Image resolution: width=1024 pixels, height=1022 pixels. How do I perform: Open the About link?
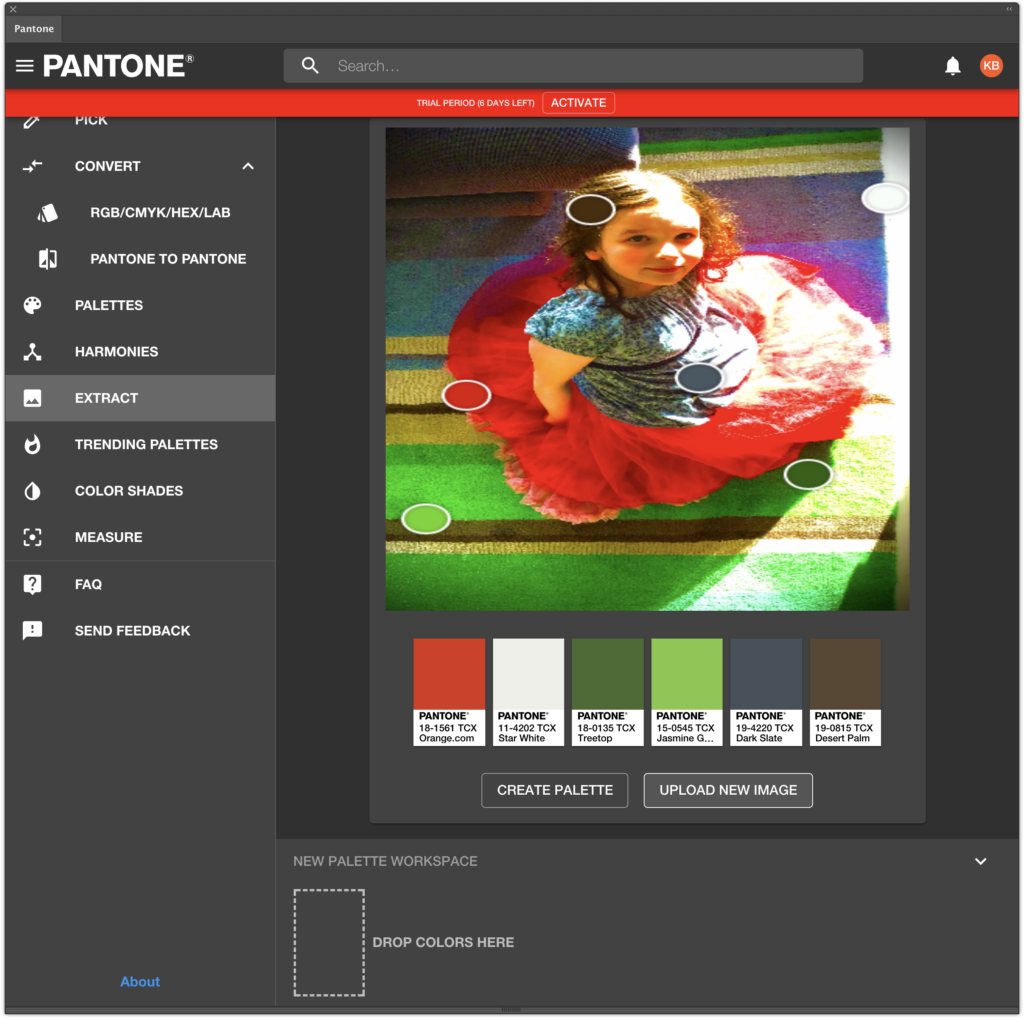tap(140, 982)
